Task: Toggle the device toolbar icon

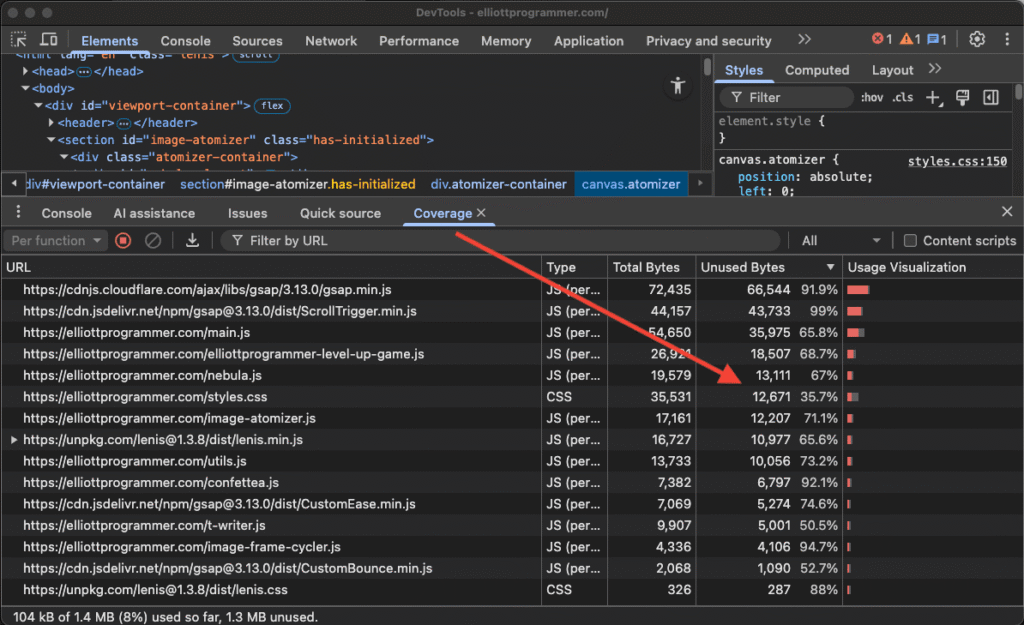Action: [49, 40]
